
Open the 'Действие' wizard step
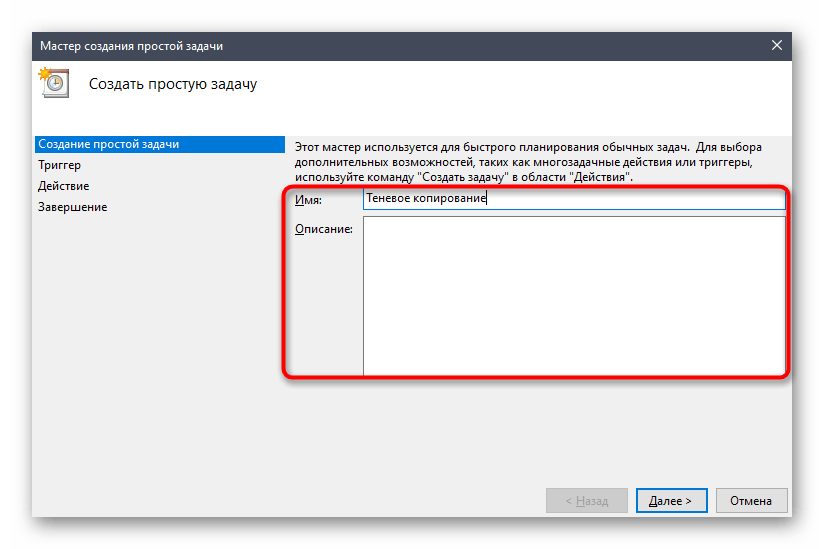point(64,186)
